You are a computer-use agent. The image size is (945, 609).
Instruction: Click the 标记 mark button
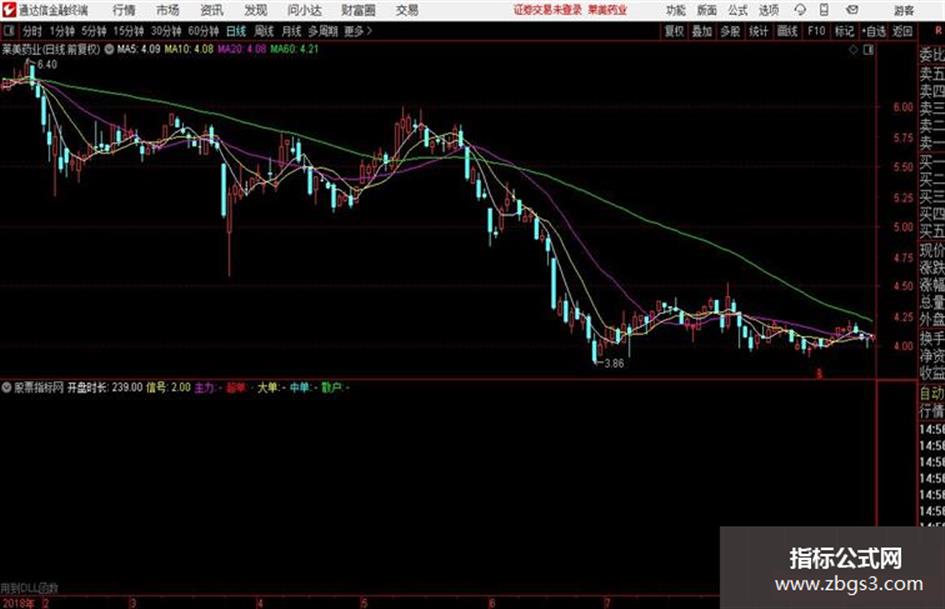[844, 31]
